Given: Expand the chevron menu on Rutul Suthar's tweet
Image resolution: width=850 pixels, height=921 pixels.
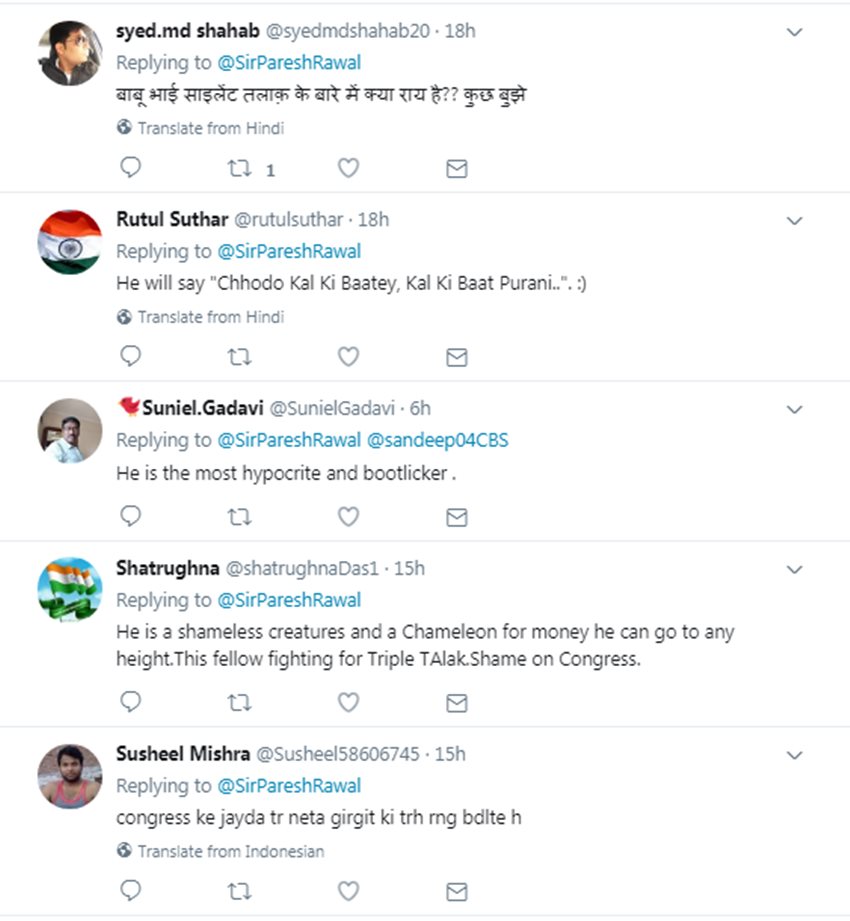Looking at the screenshot, I should pos(795,220).
